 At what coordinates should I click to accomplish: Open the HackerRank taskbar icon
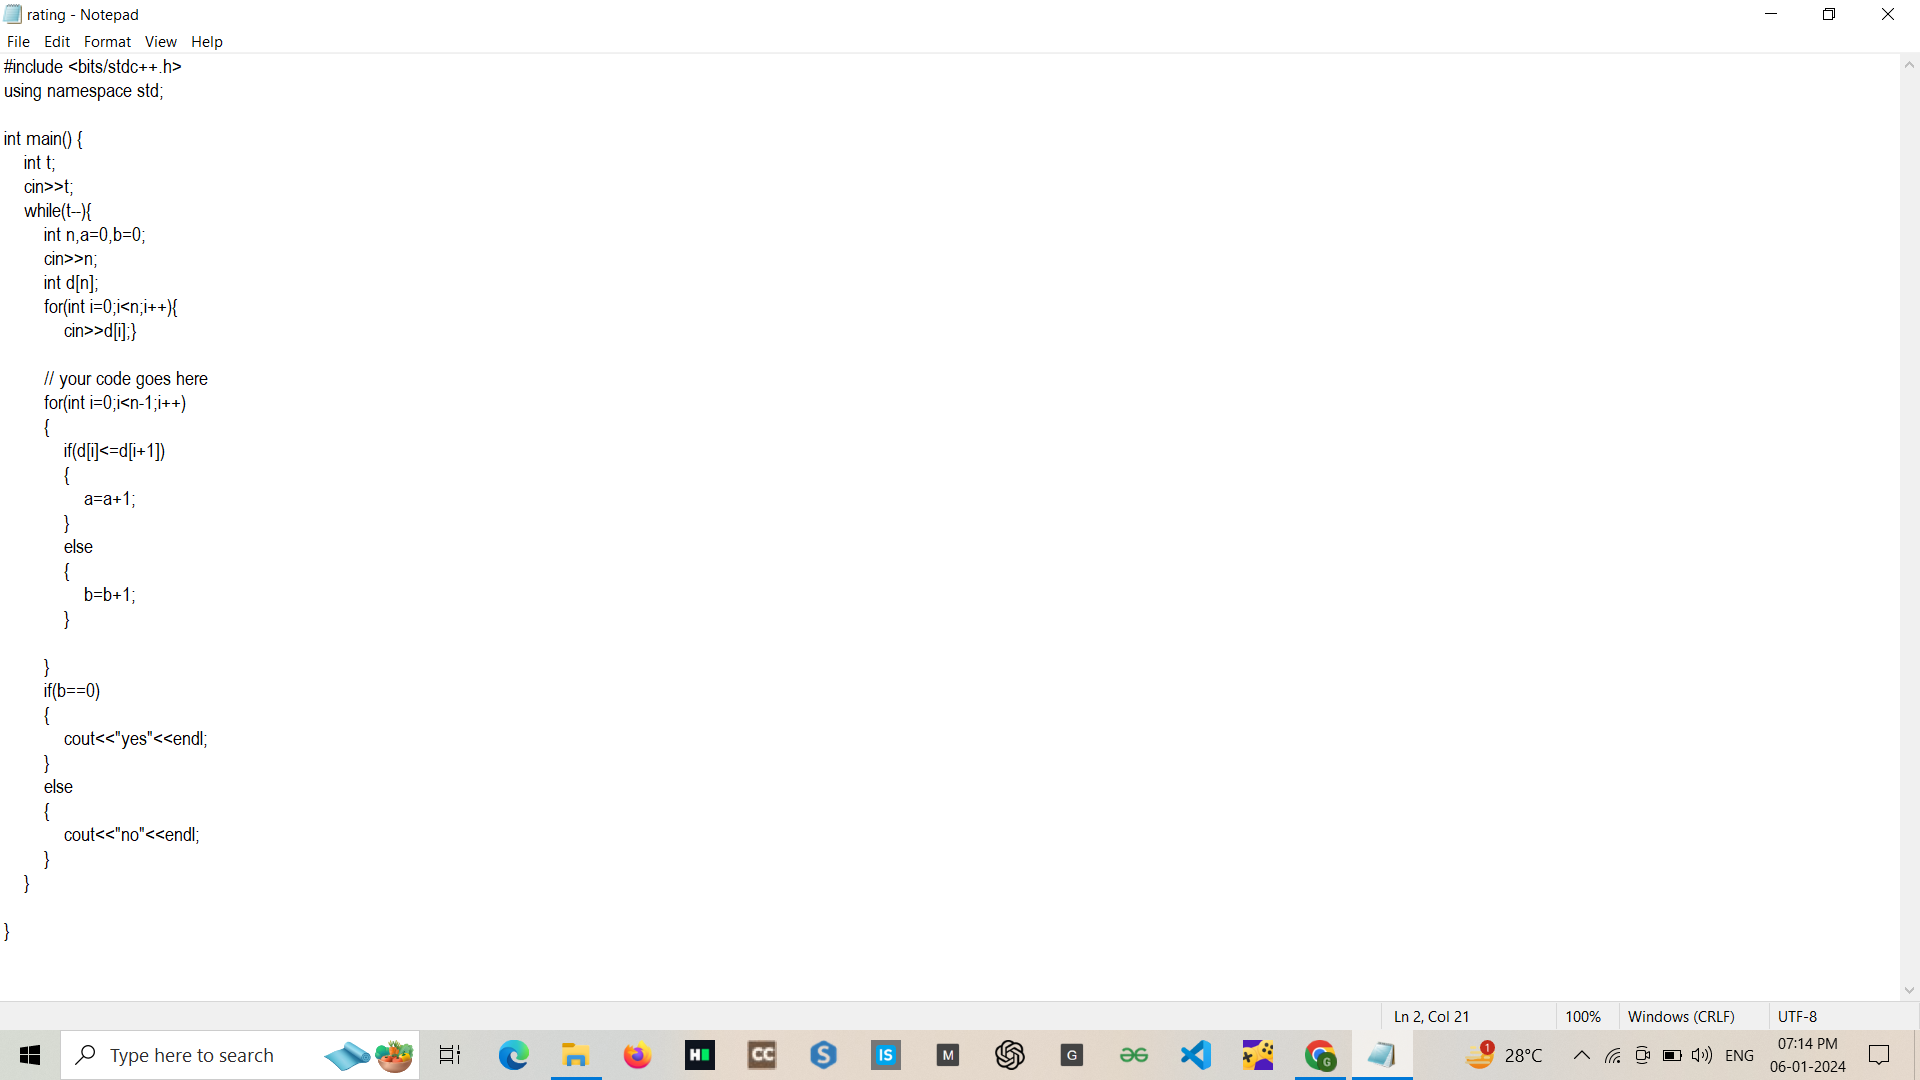[x=700, y=1055]
